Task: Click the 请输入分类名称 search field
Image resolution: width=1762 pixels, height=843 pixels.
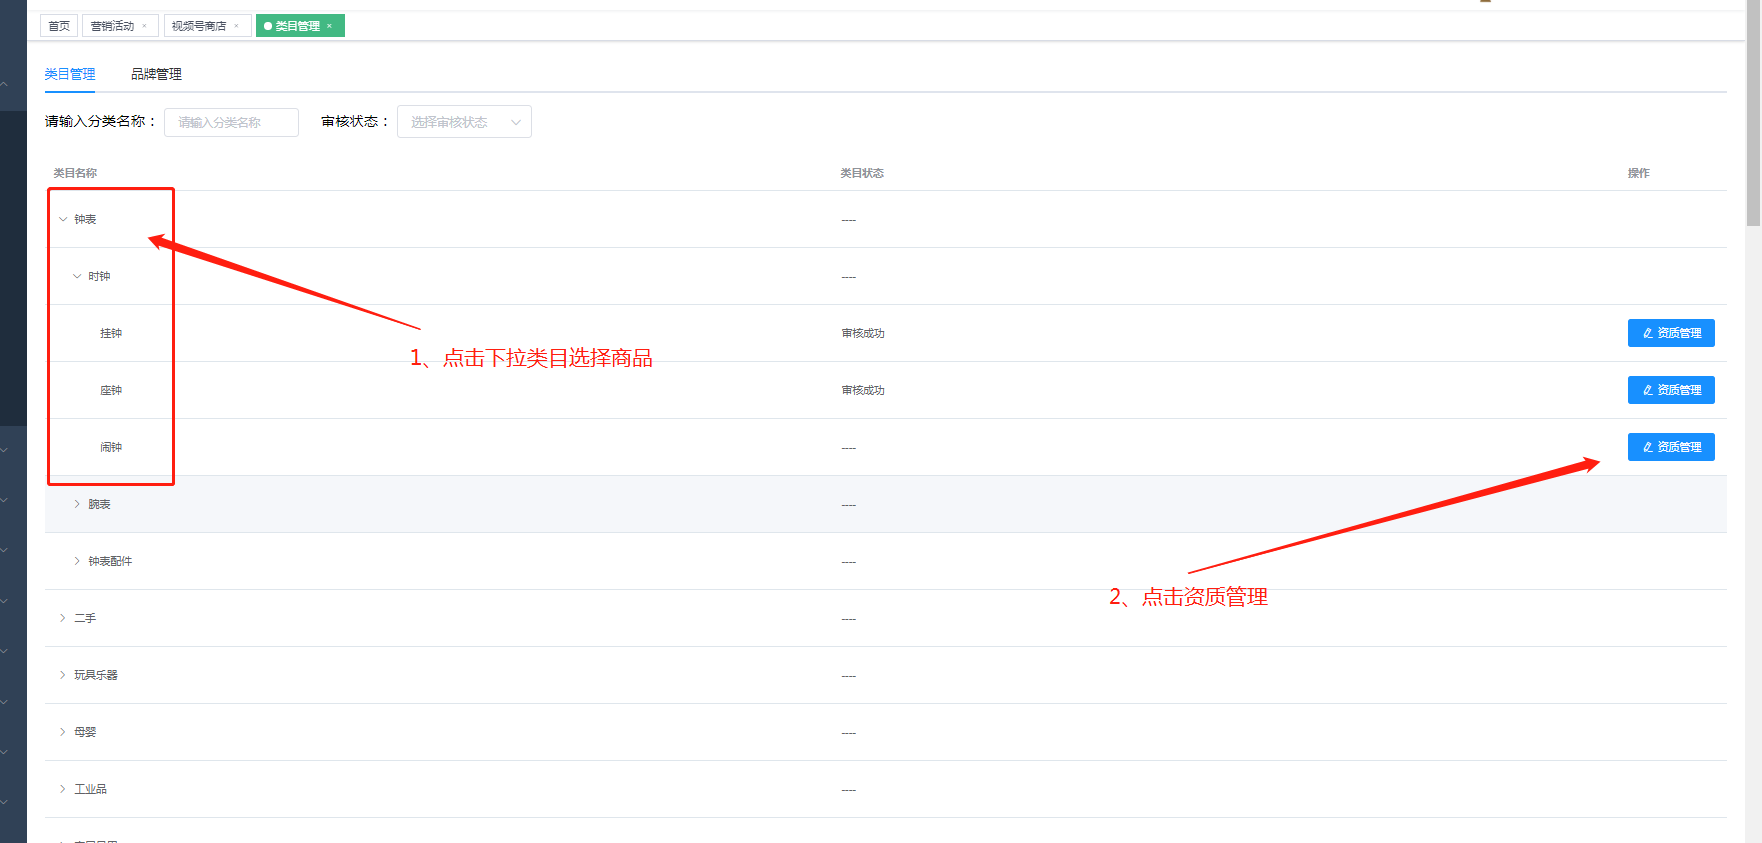Action: tap(231, 122)
